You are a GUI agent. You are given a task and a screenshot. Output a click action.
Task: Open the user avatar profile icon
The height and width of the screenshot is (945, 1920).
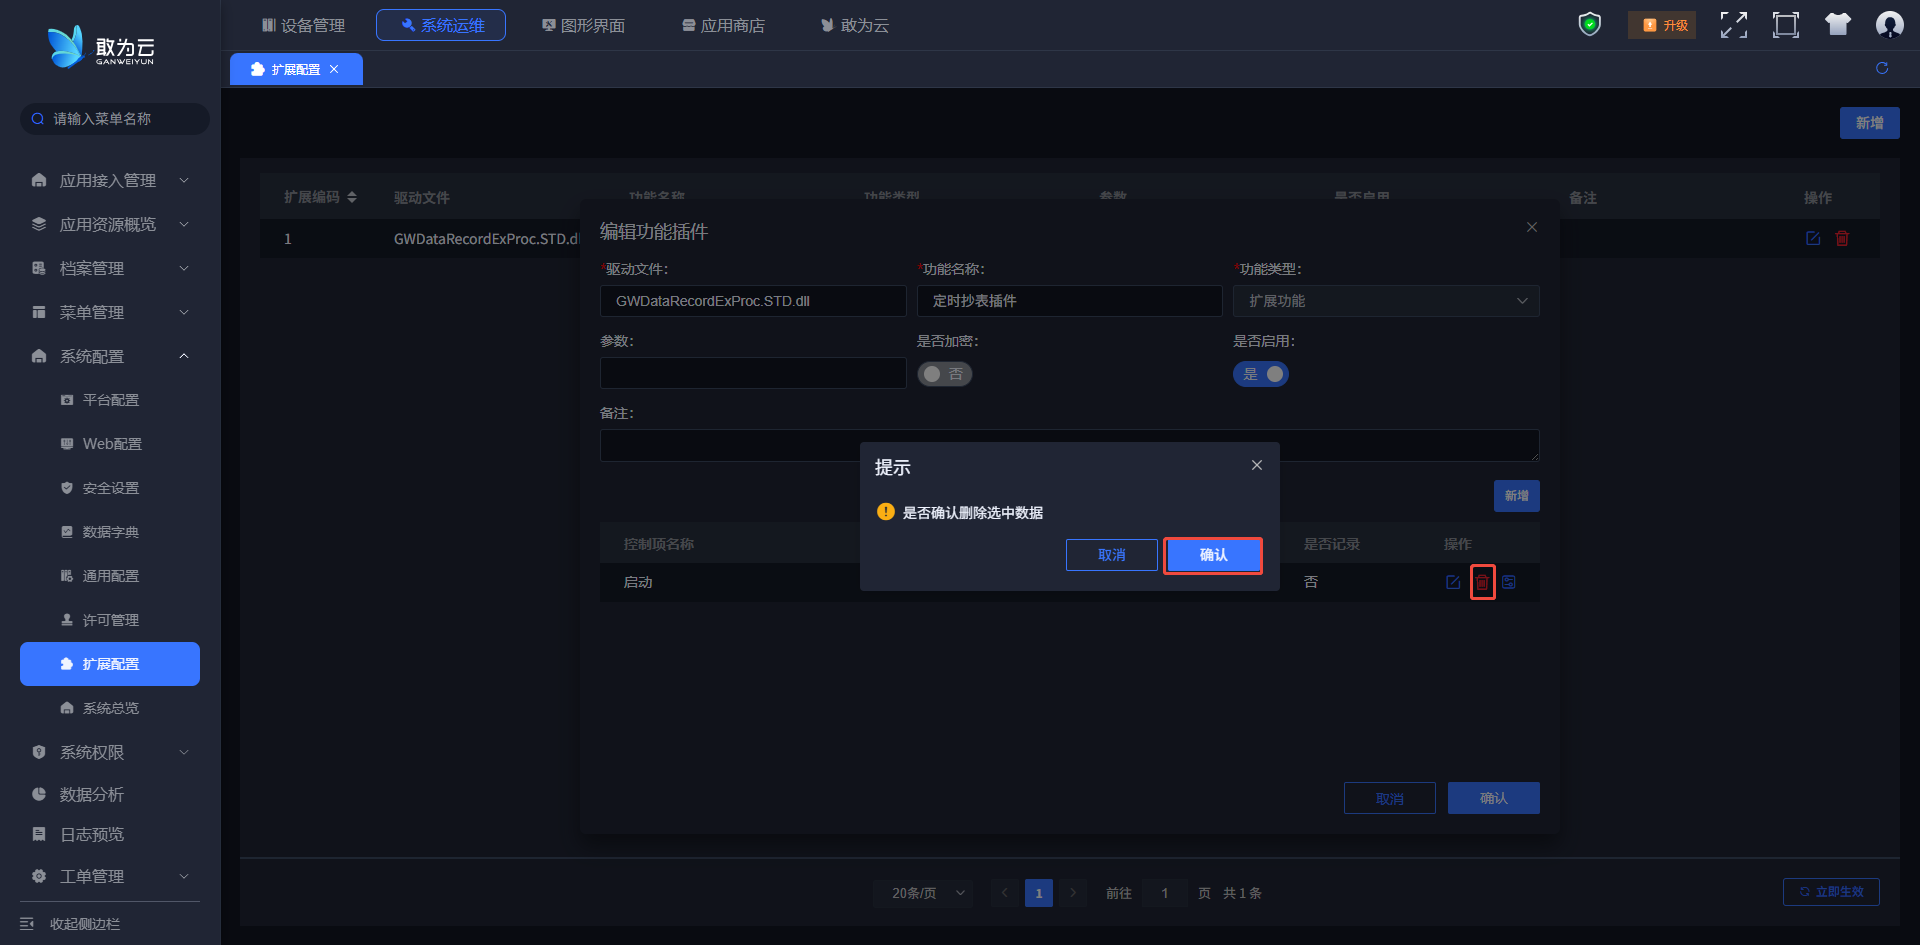[1889, 25]
